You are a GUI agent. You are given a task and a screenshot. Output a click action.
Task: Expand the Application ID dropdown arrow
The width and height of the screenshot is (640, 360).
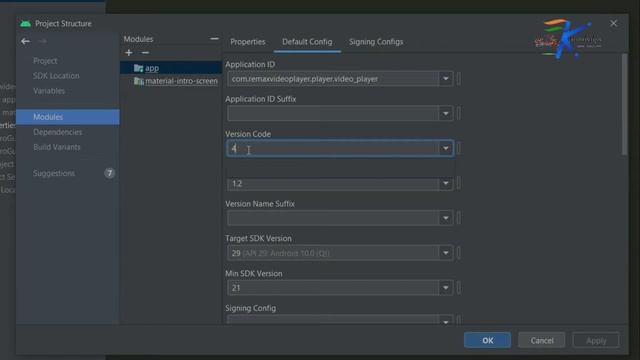click(446, 79)
